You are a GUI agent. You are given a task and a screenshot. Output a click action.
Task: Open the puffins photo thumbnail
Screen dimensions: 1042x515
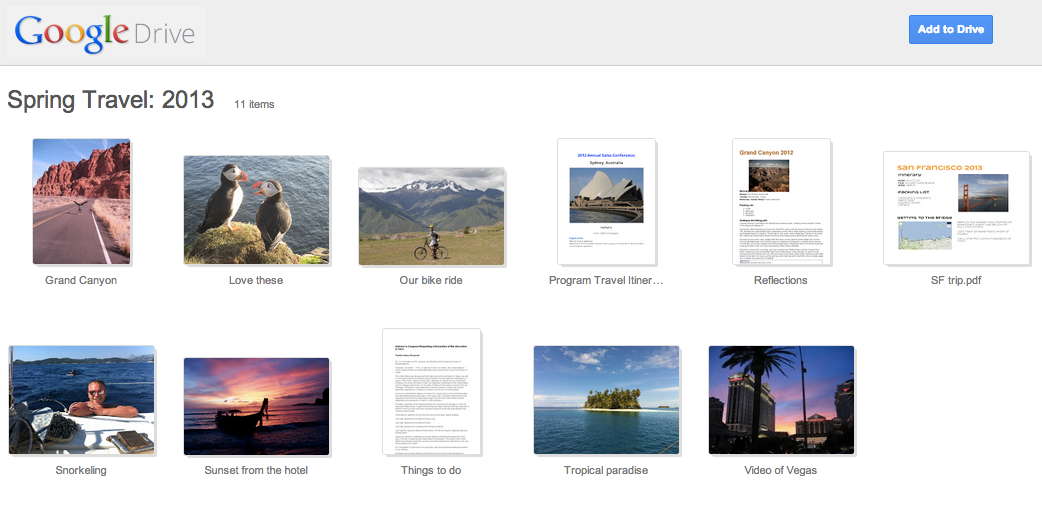pyautogui.click(x=256, y=210)
